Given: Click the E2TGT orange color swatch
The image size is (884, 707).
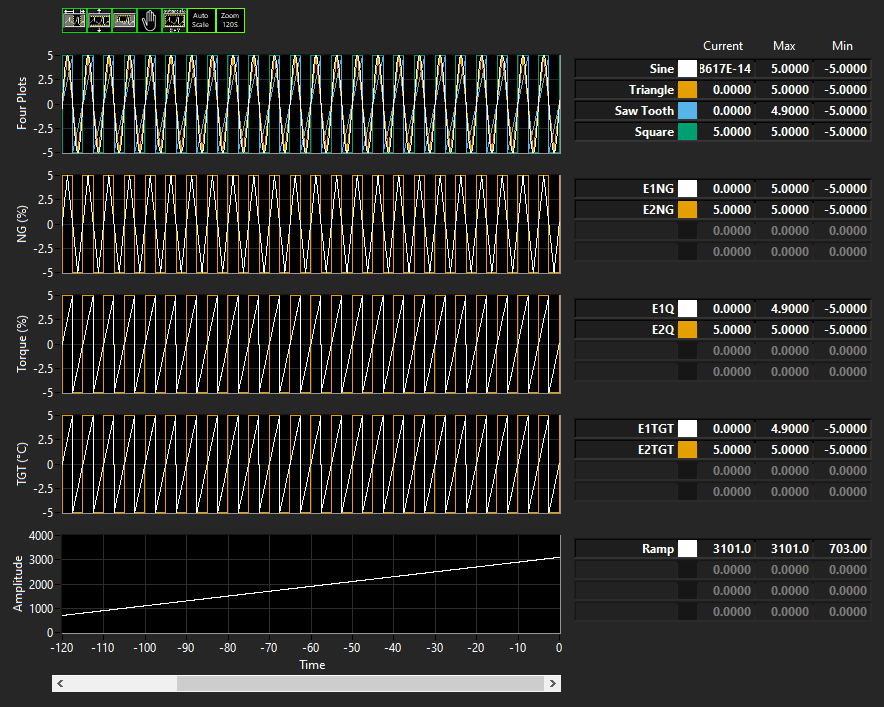Looking at the screenshot, I should [x=687, y=449].
